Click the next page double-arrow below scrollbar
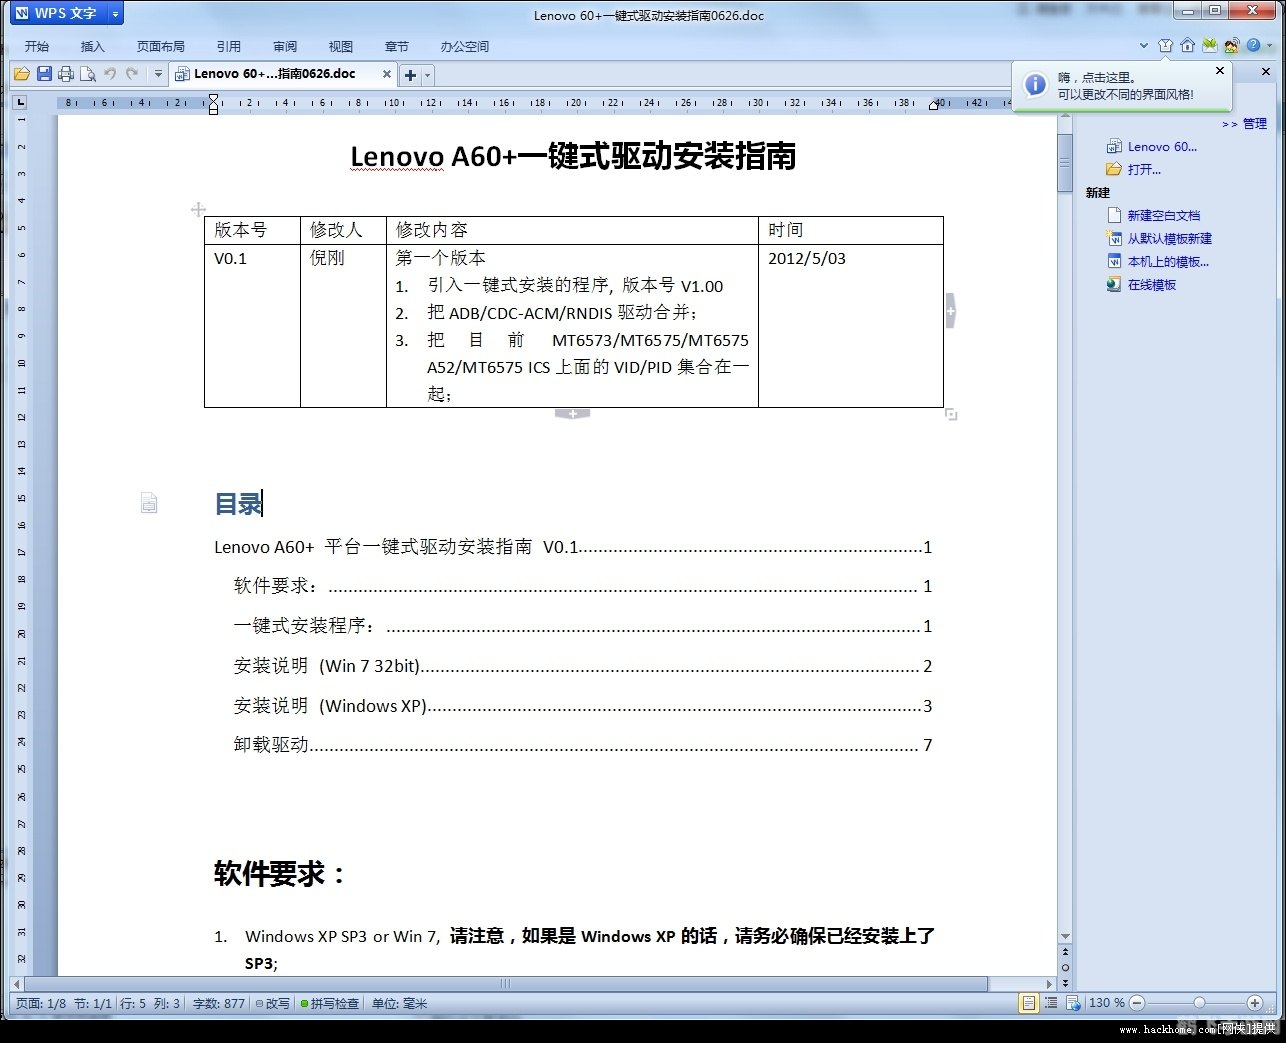1286x1043 pixels. coord(1065,983)
